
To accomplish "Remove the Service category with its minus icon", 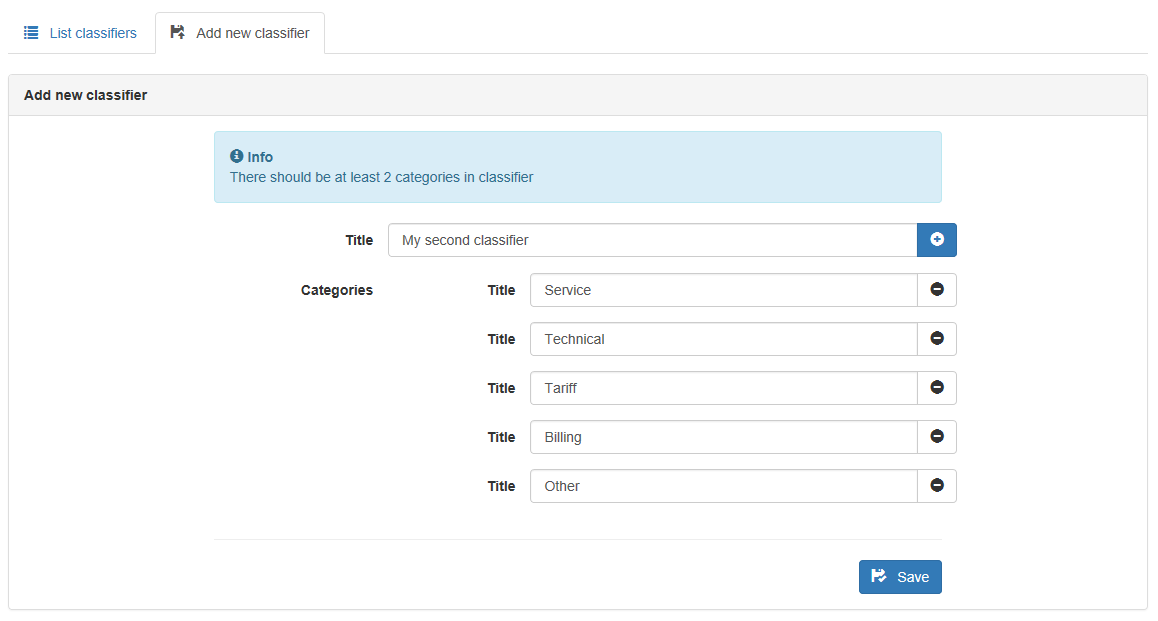I will [936, 289].
